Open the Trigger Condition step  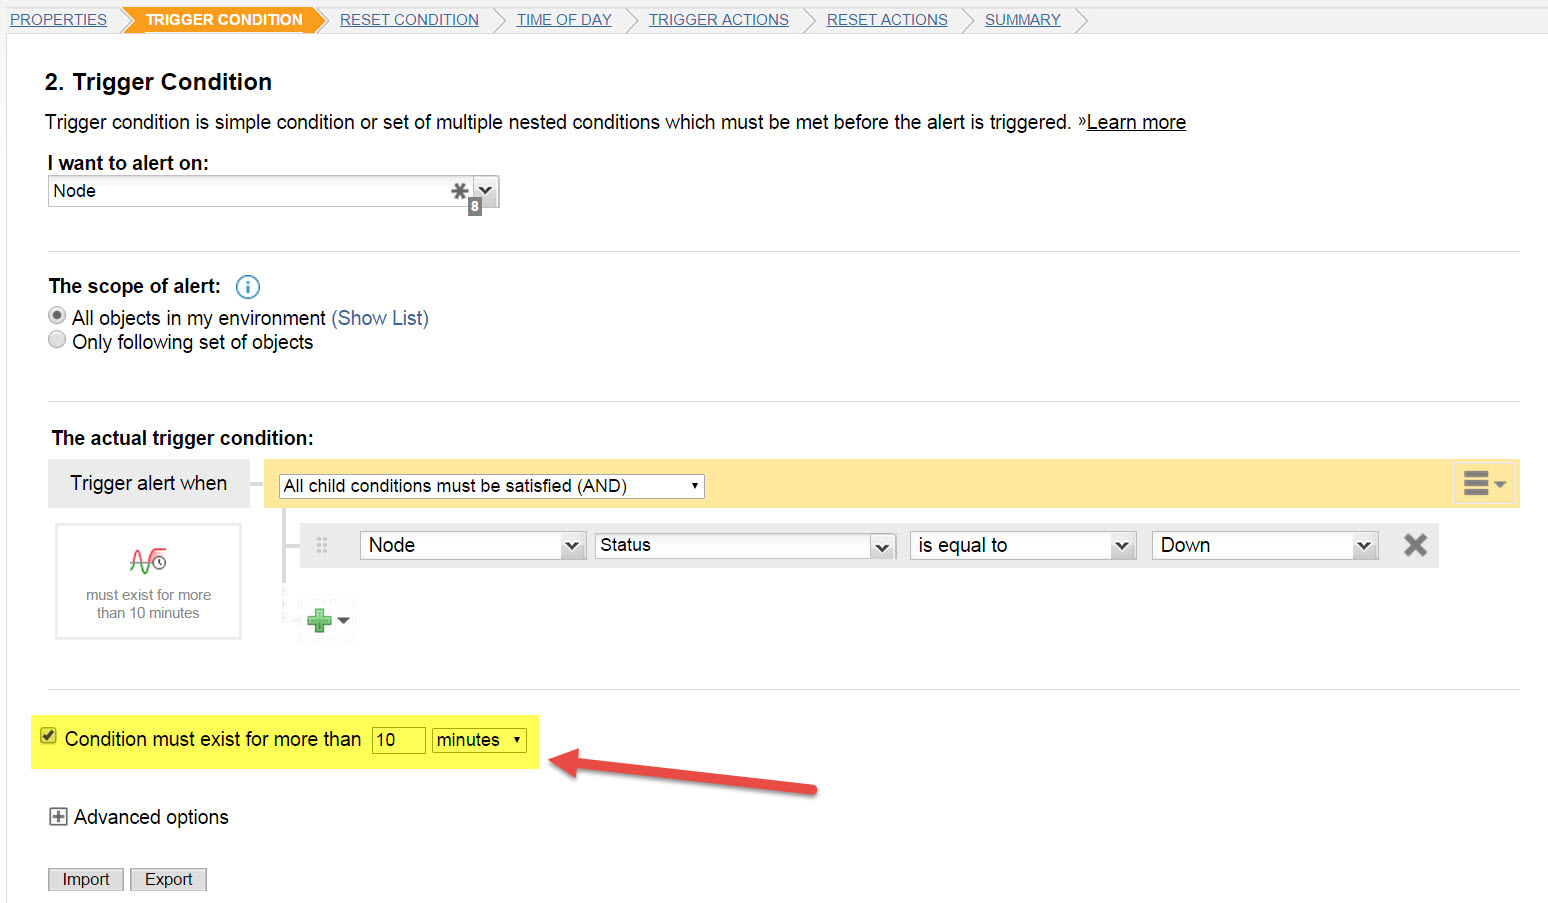[x=224, y=20]
